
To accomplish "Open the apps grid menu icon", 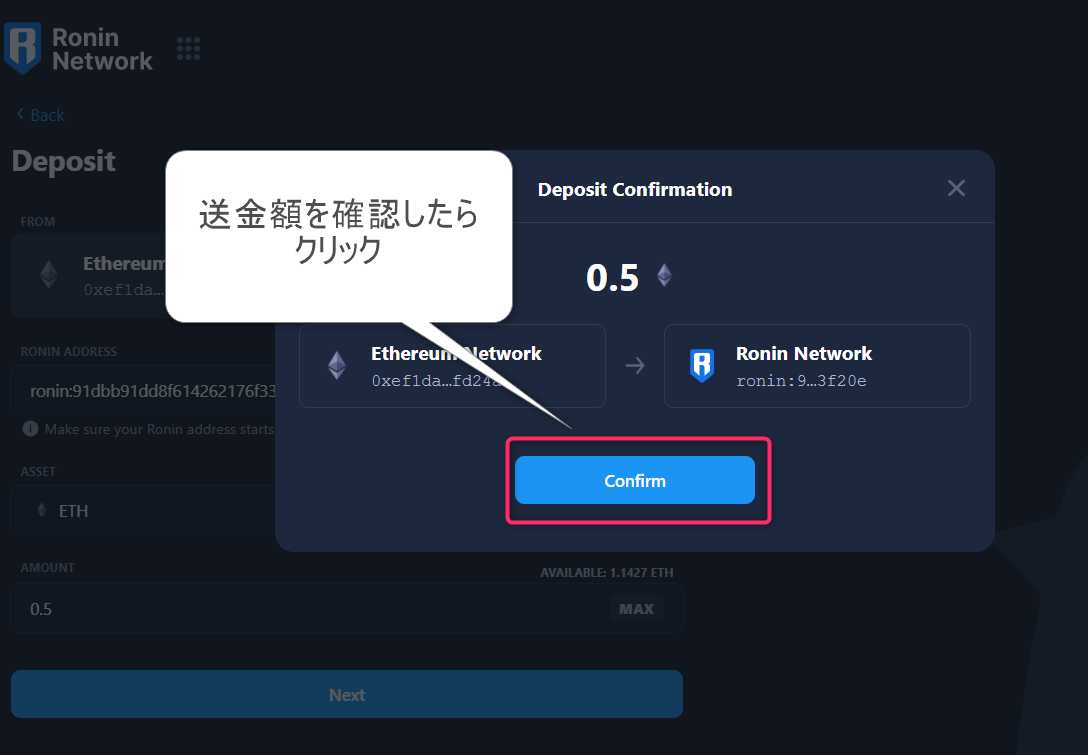I will click(x=188, y=49).
